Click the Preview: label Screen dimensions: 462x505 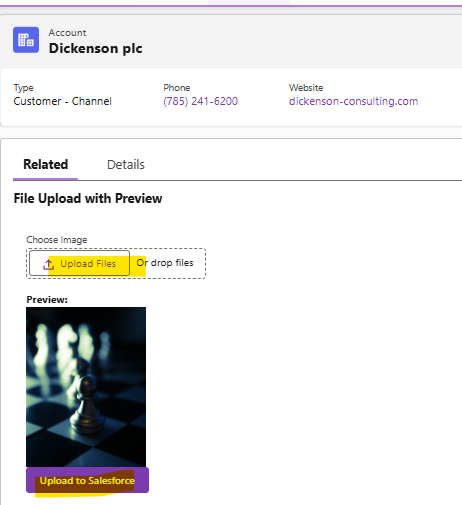click(x=47, y=300)
